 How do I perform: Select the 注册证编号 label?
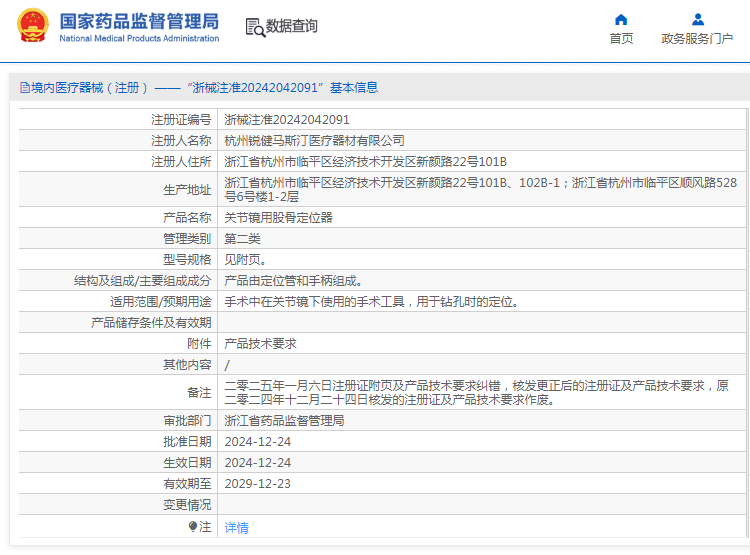(x=181, y=120)
